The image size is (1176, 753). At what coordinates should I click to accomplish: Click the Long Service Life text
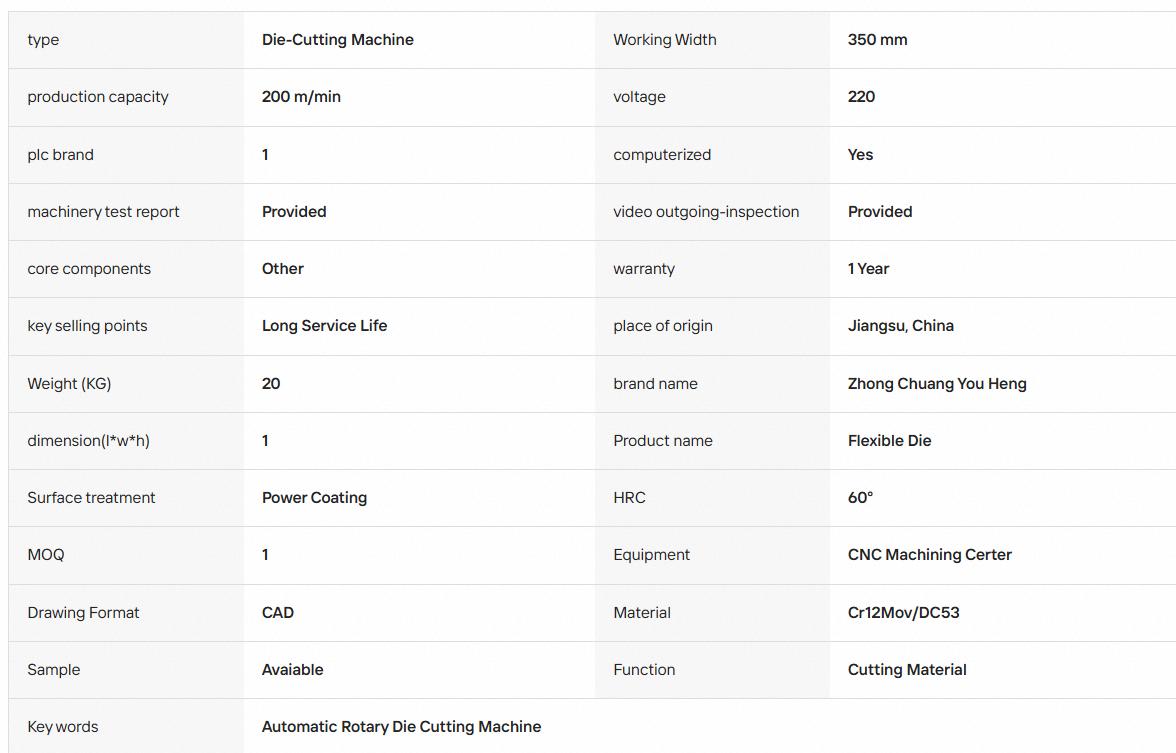[324, 326]
